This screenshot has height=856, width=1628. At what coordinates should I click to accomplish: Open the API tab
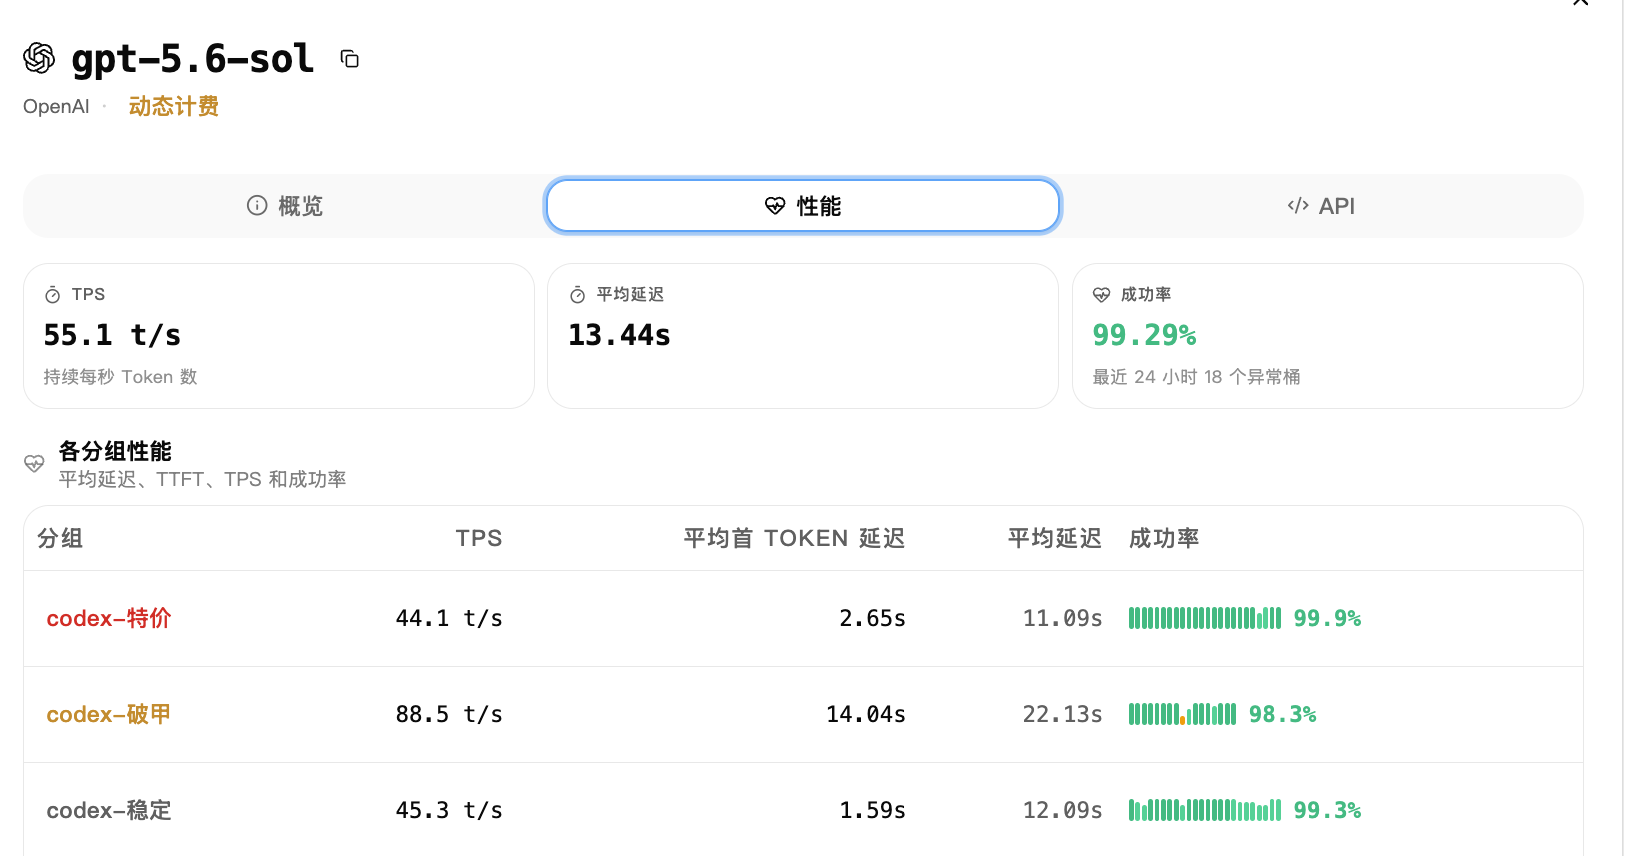pyautogui.click(x=1321, y=206)
